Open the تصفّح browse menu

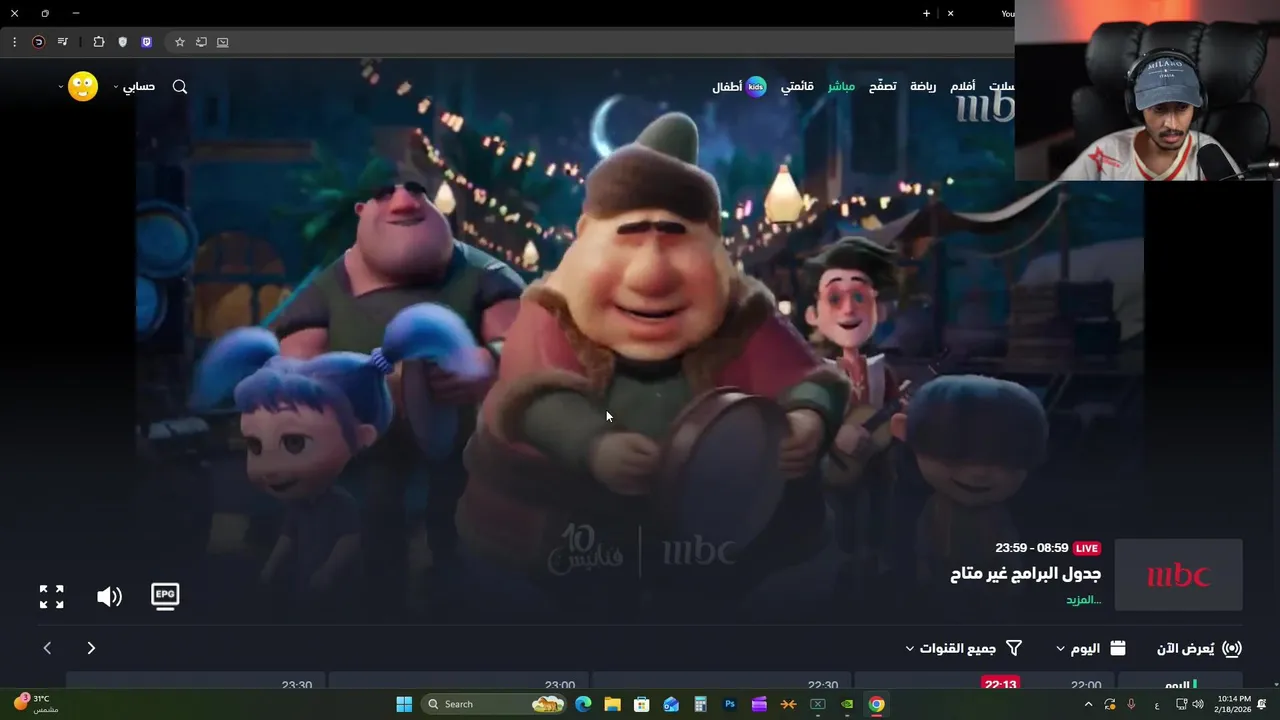point(882,87)
